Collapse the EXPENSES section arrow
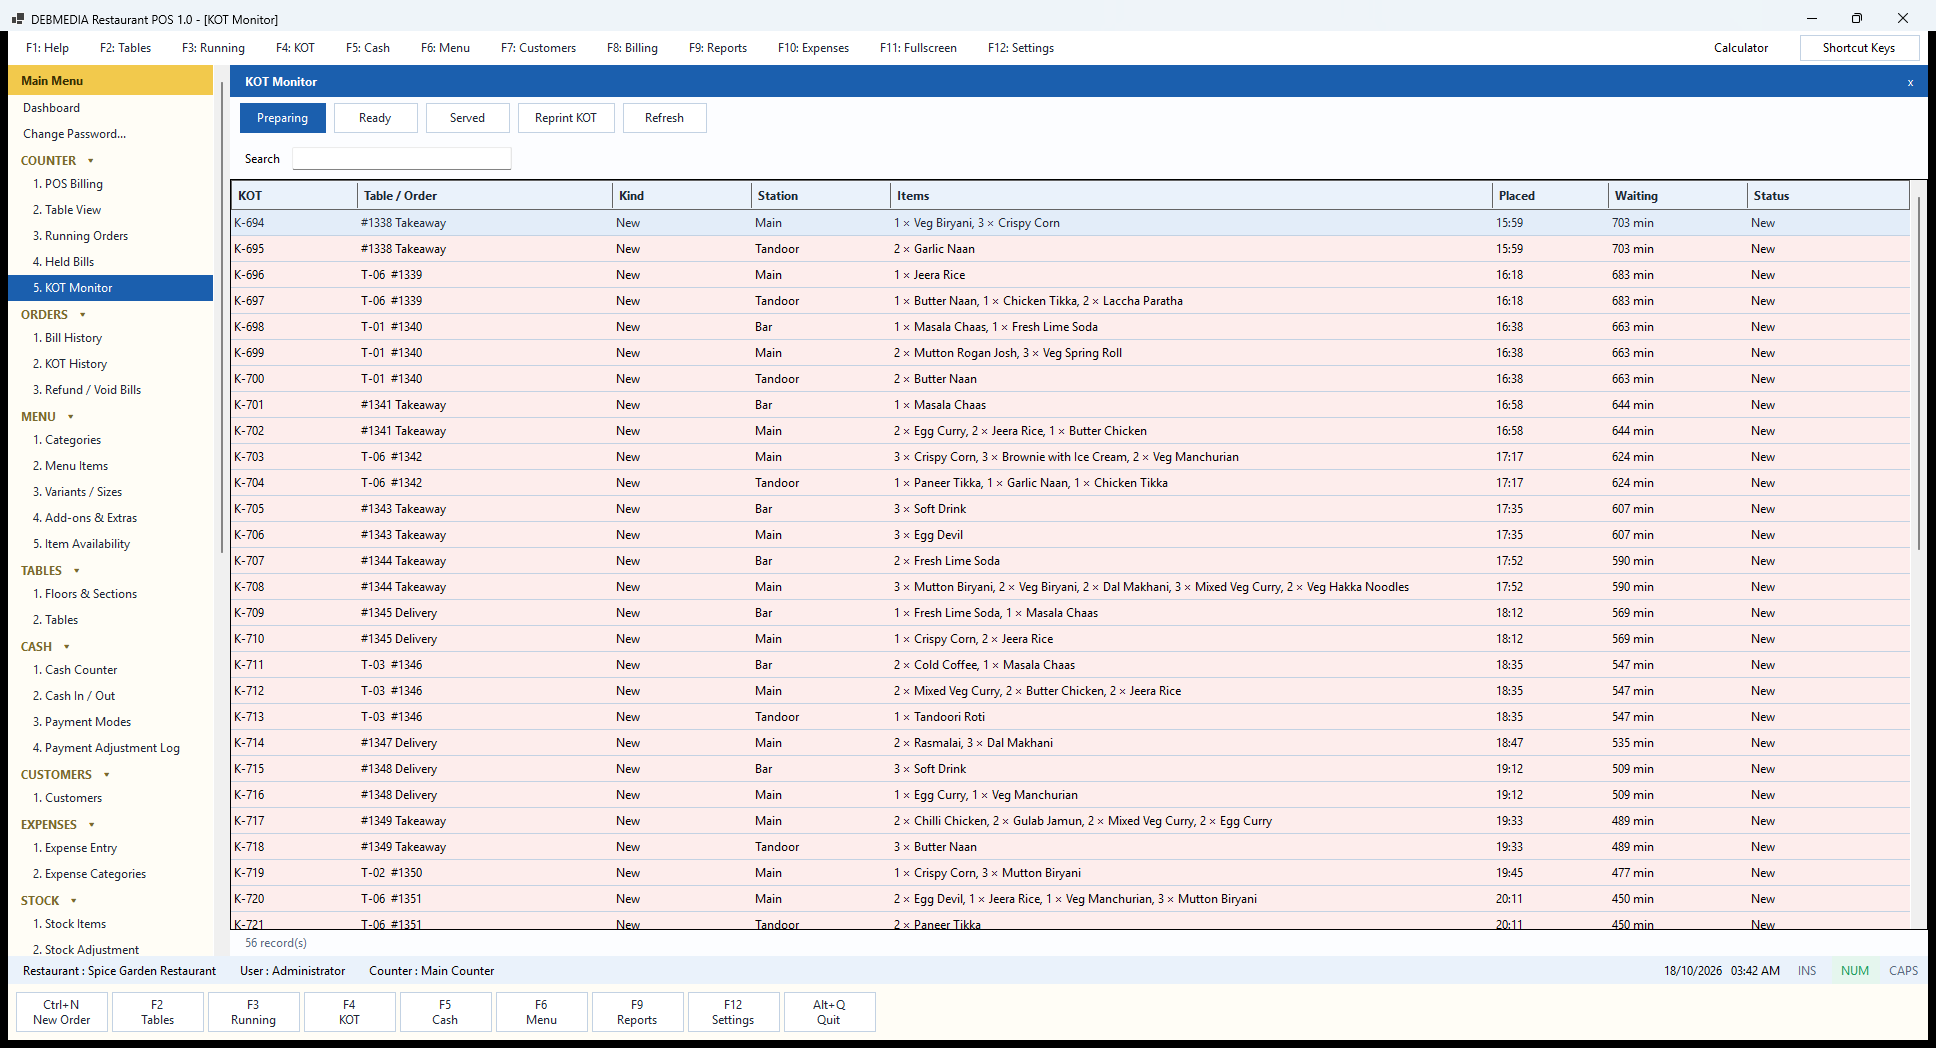 [x=92, y=825]
